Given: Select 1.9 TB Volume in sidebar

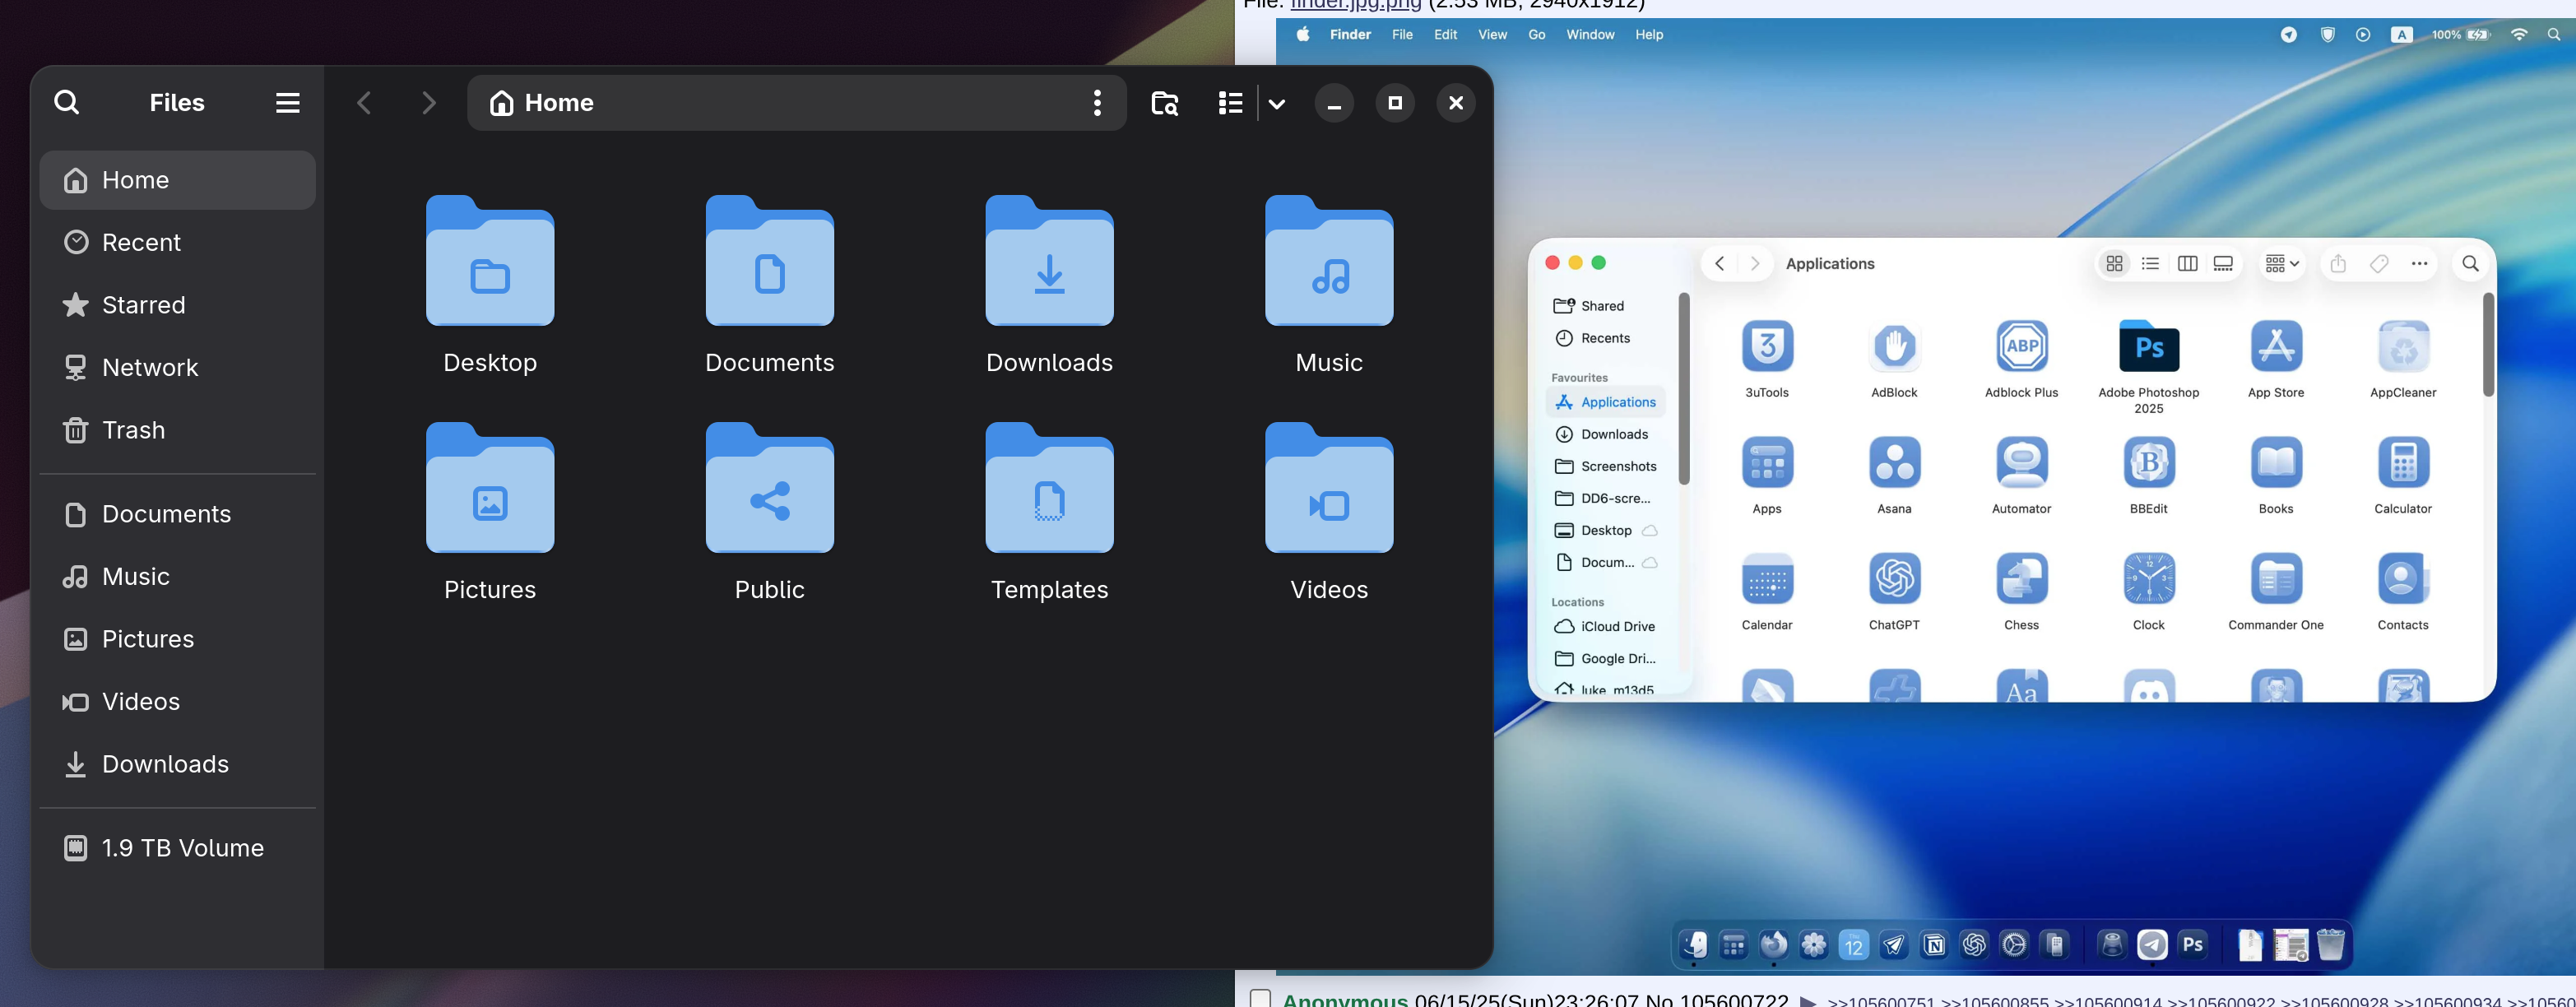Looking at the screenshot, I should pyautogui.click(x=178, y=848).
